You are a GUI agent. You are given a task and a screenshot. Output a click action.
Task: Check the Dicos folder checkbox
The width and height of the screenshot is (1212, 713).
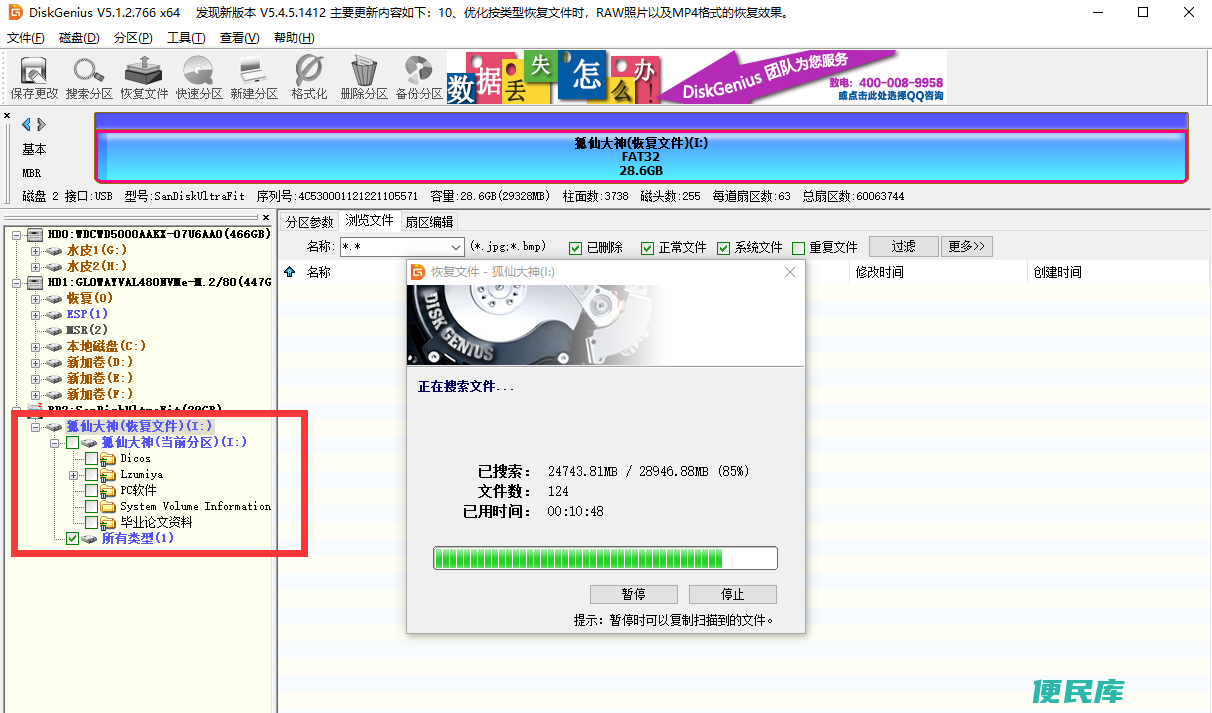coord(92,459)
